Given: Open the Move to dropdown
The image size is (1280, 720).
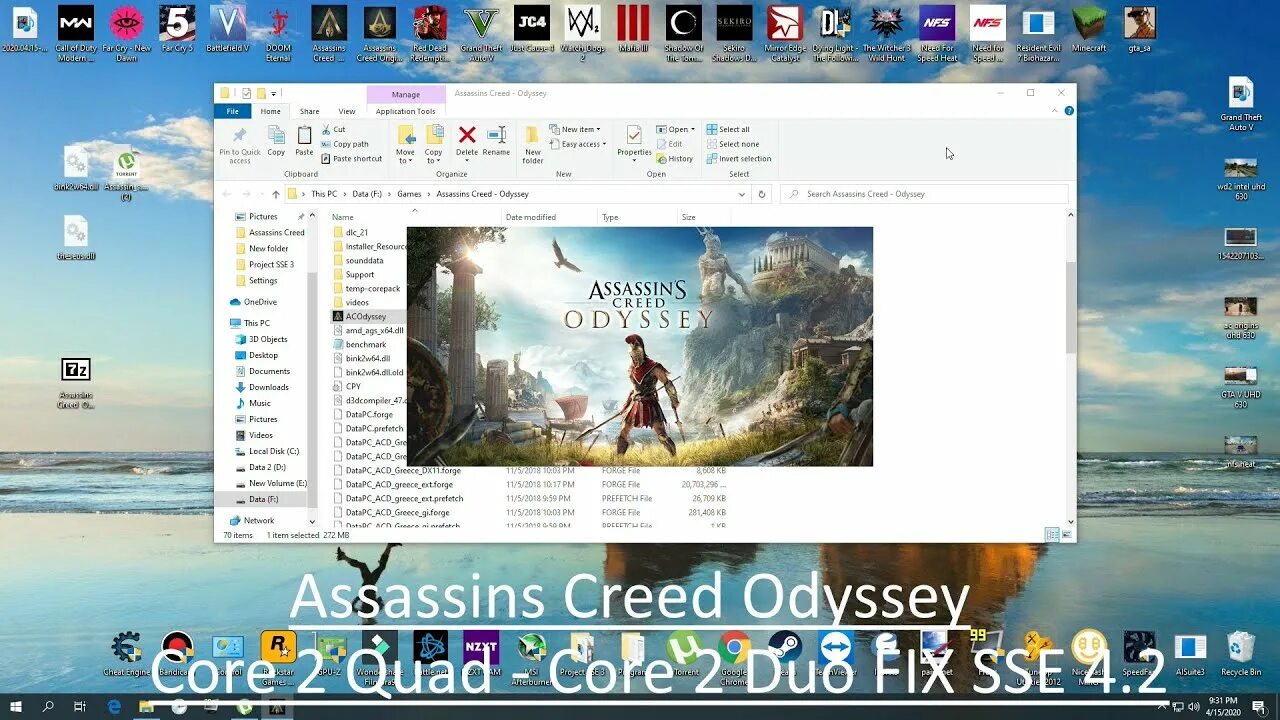Looking at the screenshot, I should coord(405,157).
